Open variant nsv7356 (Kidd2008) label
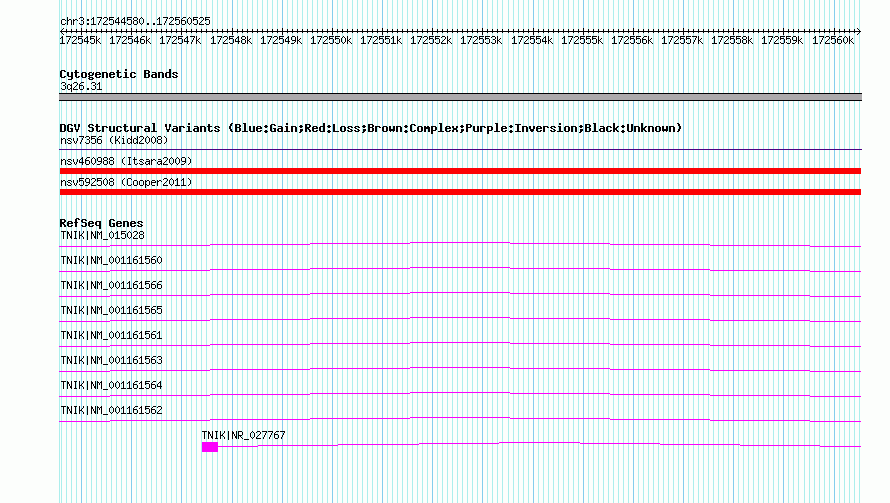 click(114, 140)
